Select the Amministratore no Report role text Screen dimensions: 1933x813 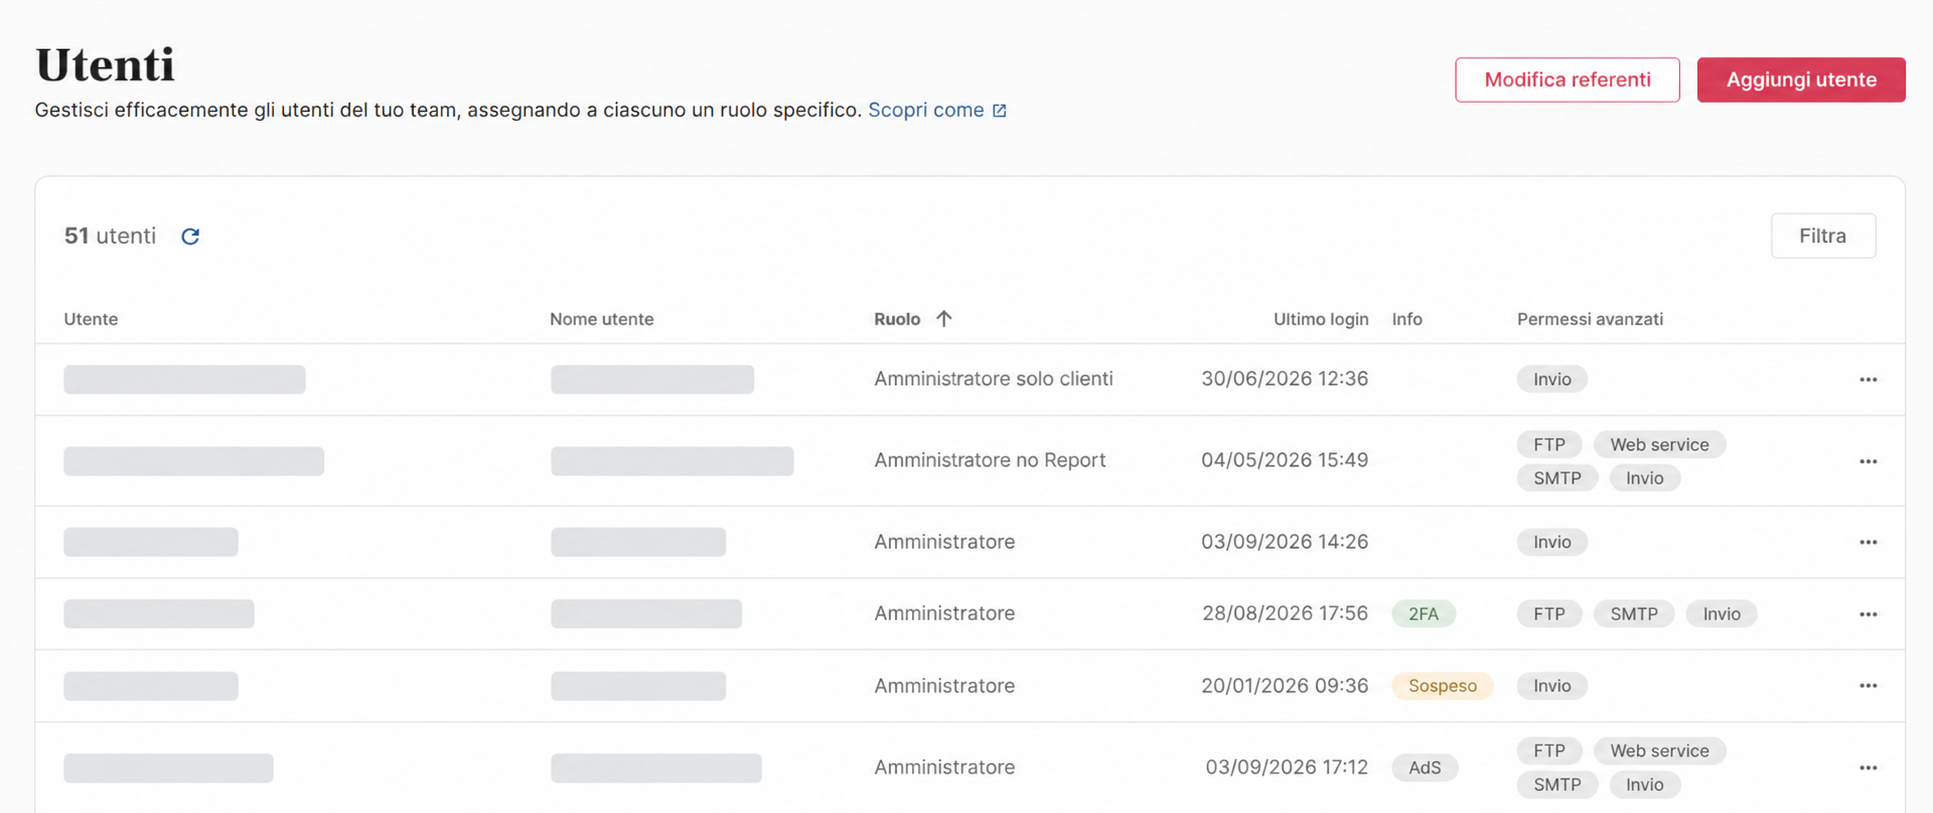pyautogui.click(x=990, y=460)
